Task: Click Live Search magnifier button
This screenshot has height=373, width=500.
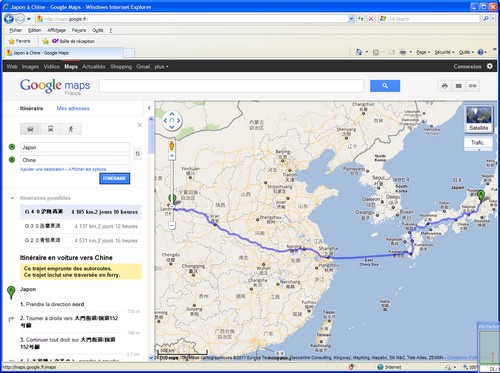Action: [x=486, y=19]
